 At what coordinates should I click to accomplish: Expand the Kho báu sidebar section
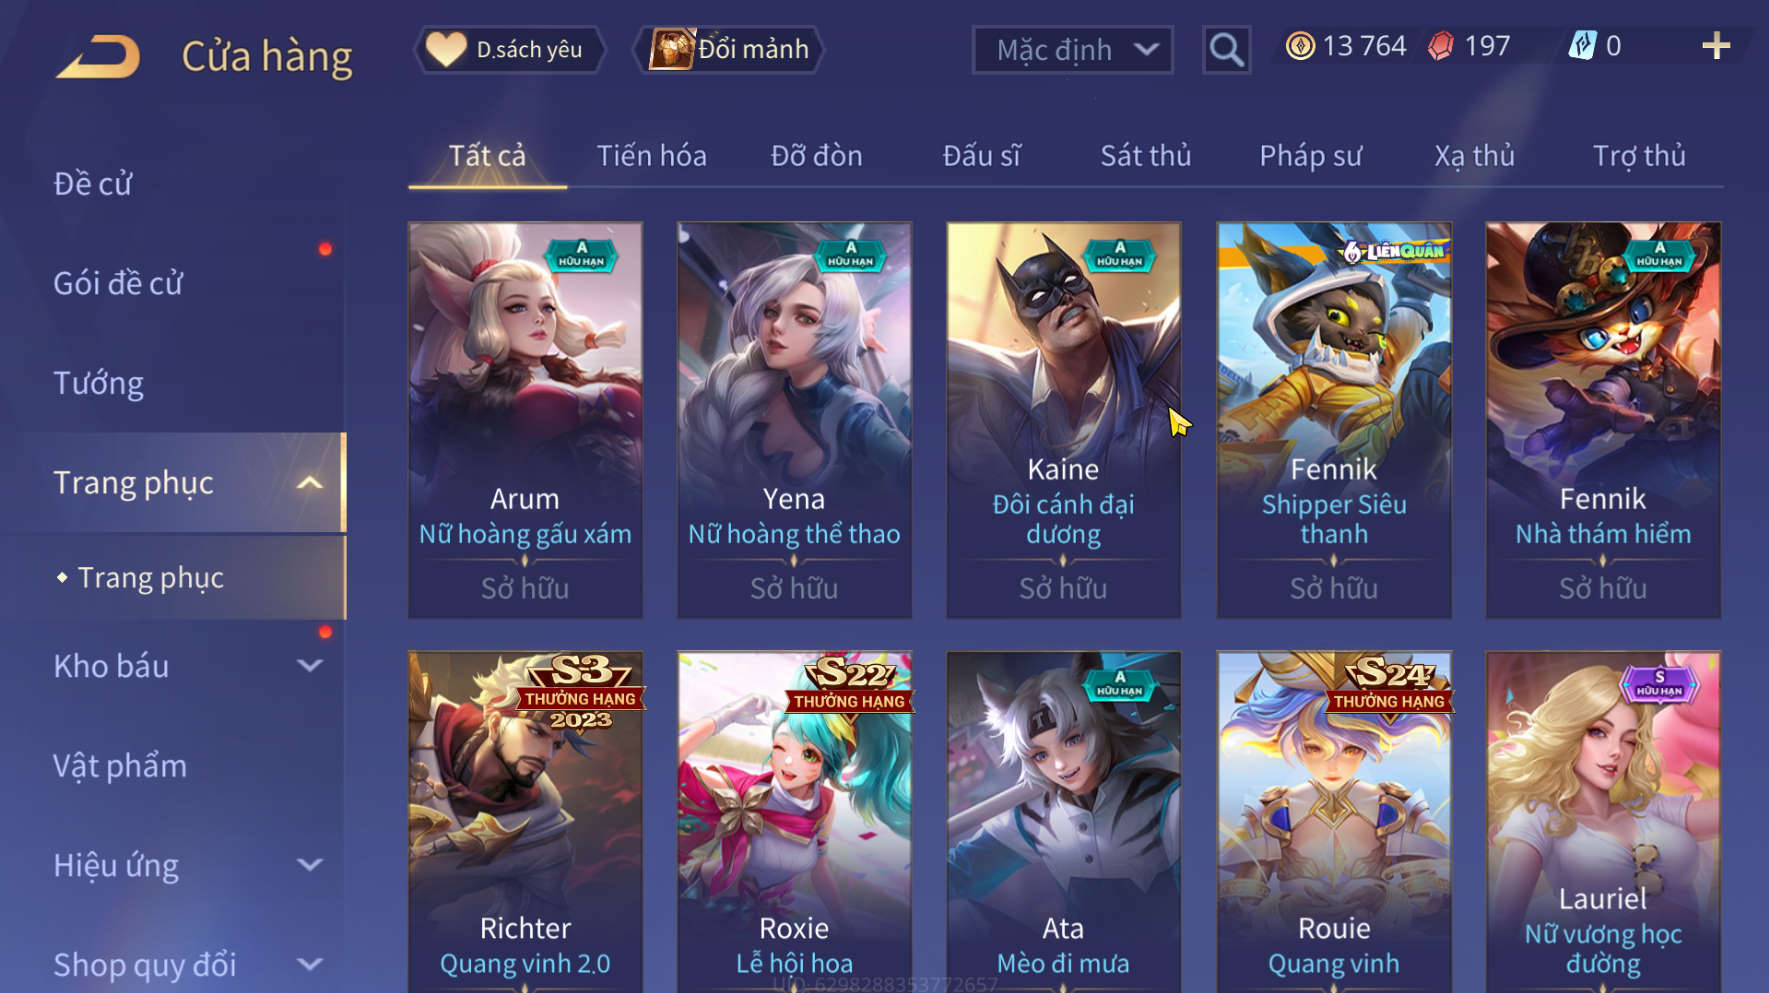(x=310, y=666)
